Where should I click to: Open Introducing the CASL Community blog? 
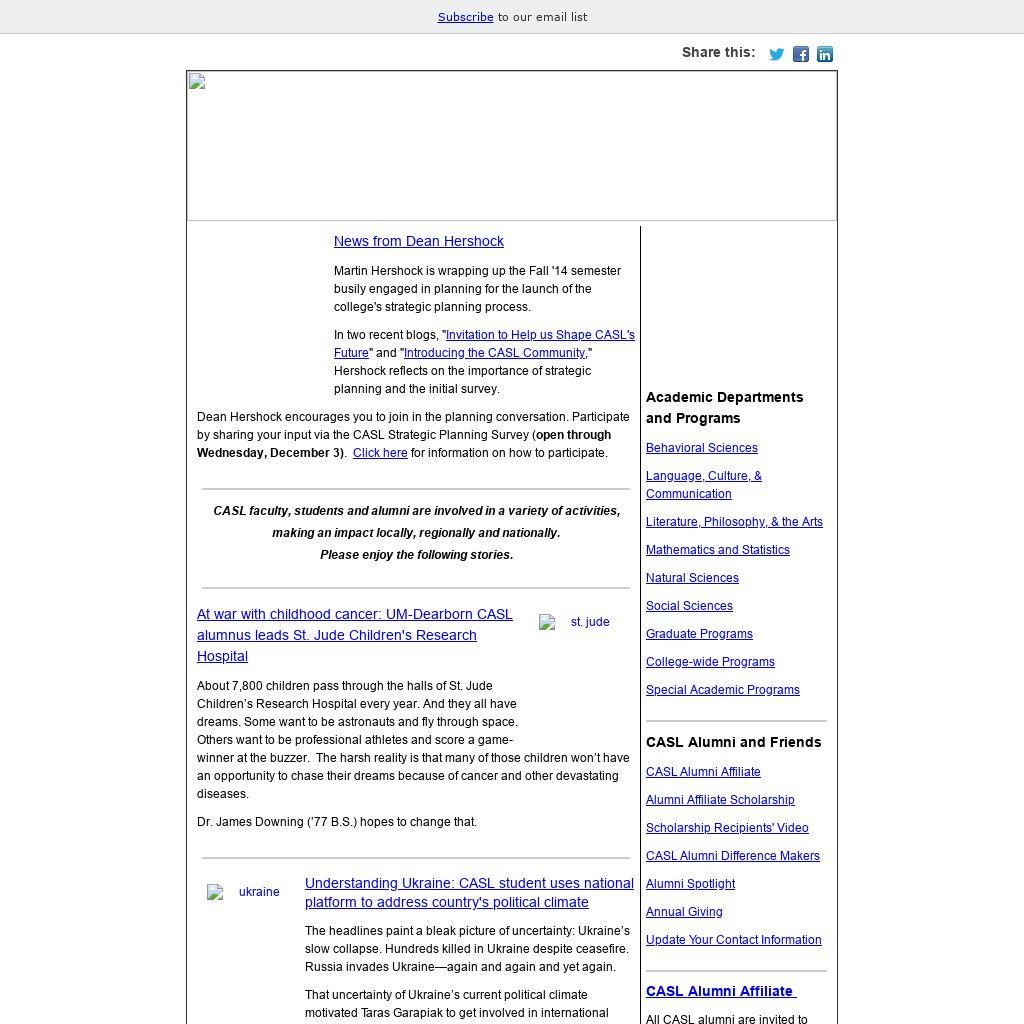[494, 353]
